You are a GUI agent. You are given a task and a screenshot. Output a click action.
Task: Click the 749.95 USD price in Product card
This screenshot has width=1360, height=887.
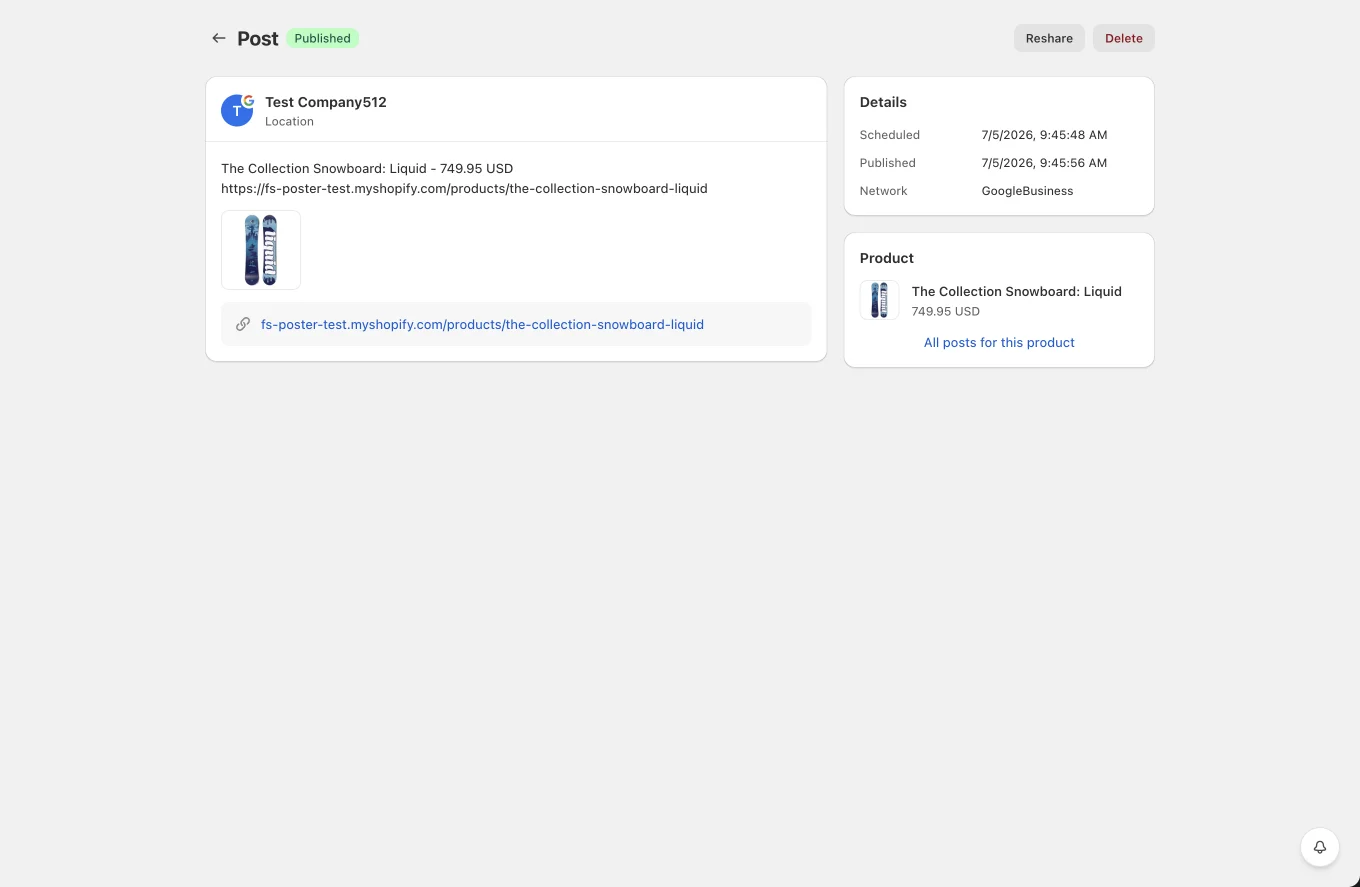[945, 311]
